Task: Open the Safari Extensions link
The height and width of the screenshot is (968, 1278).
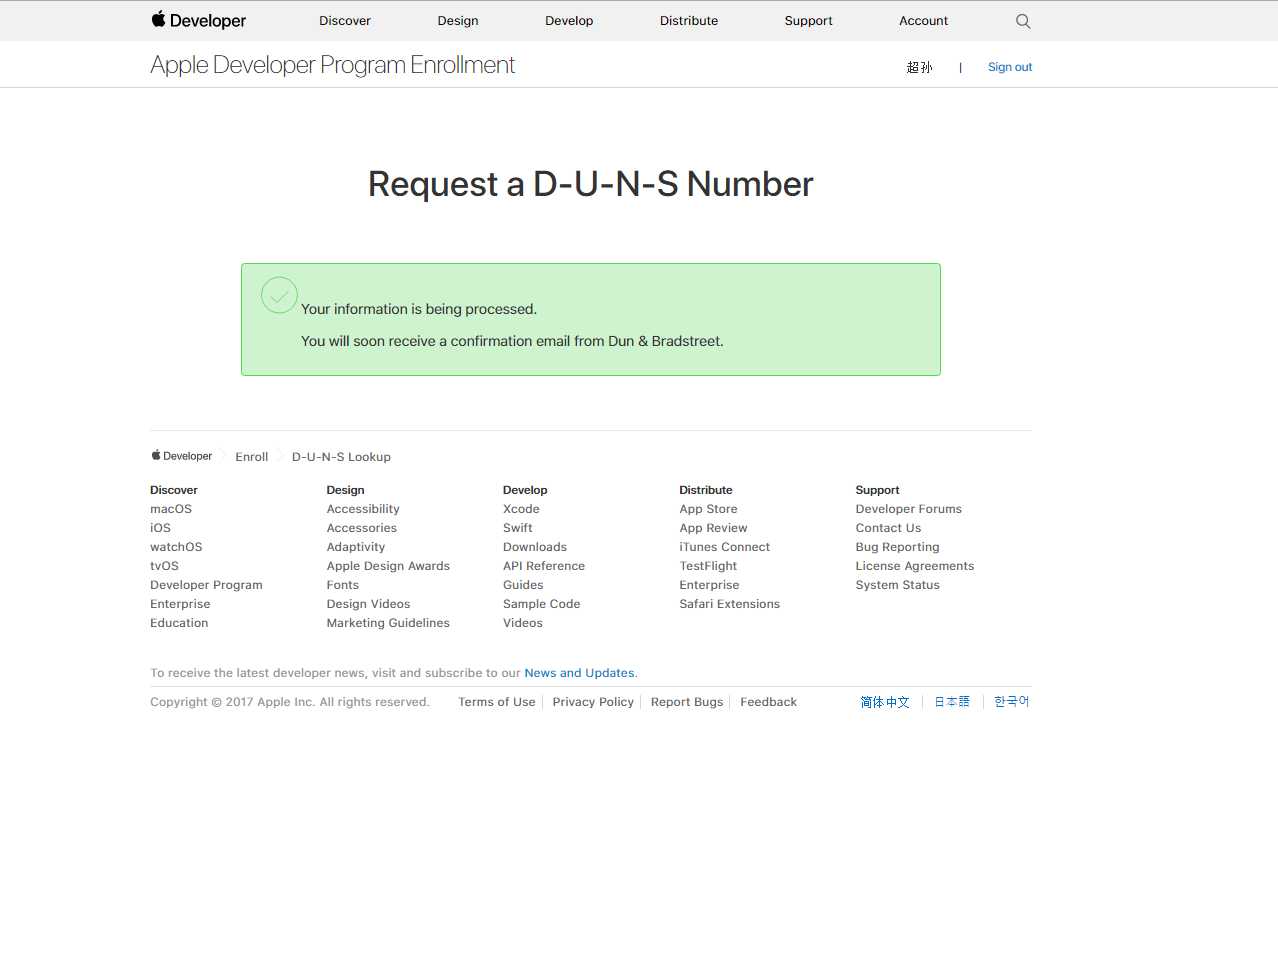Action: (x=729, y=604)
